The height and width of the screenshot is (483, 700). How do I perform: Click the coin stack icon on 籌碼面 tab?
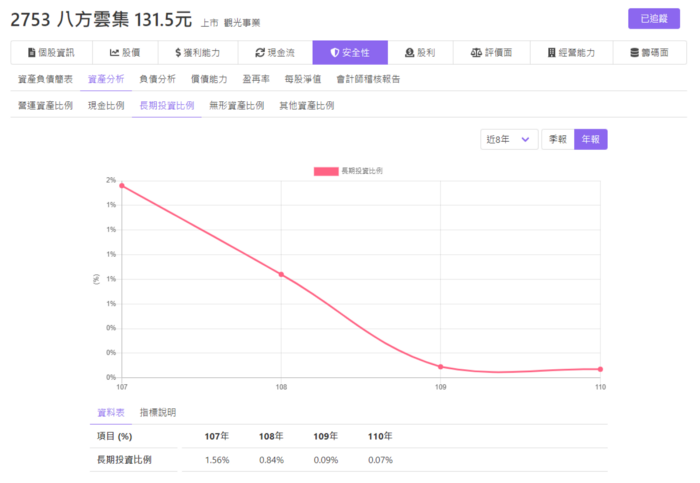(x=634, y=53)
